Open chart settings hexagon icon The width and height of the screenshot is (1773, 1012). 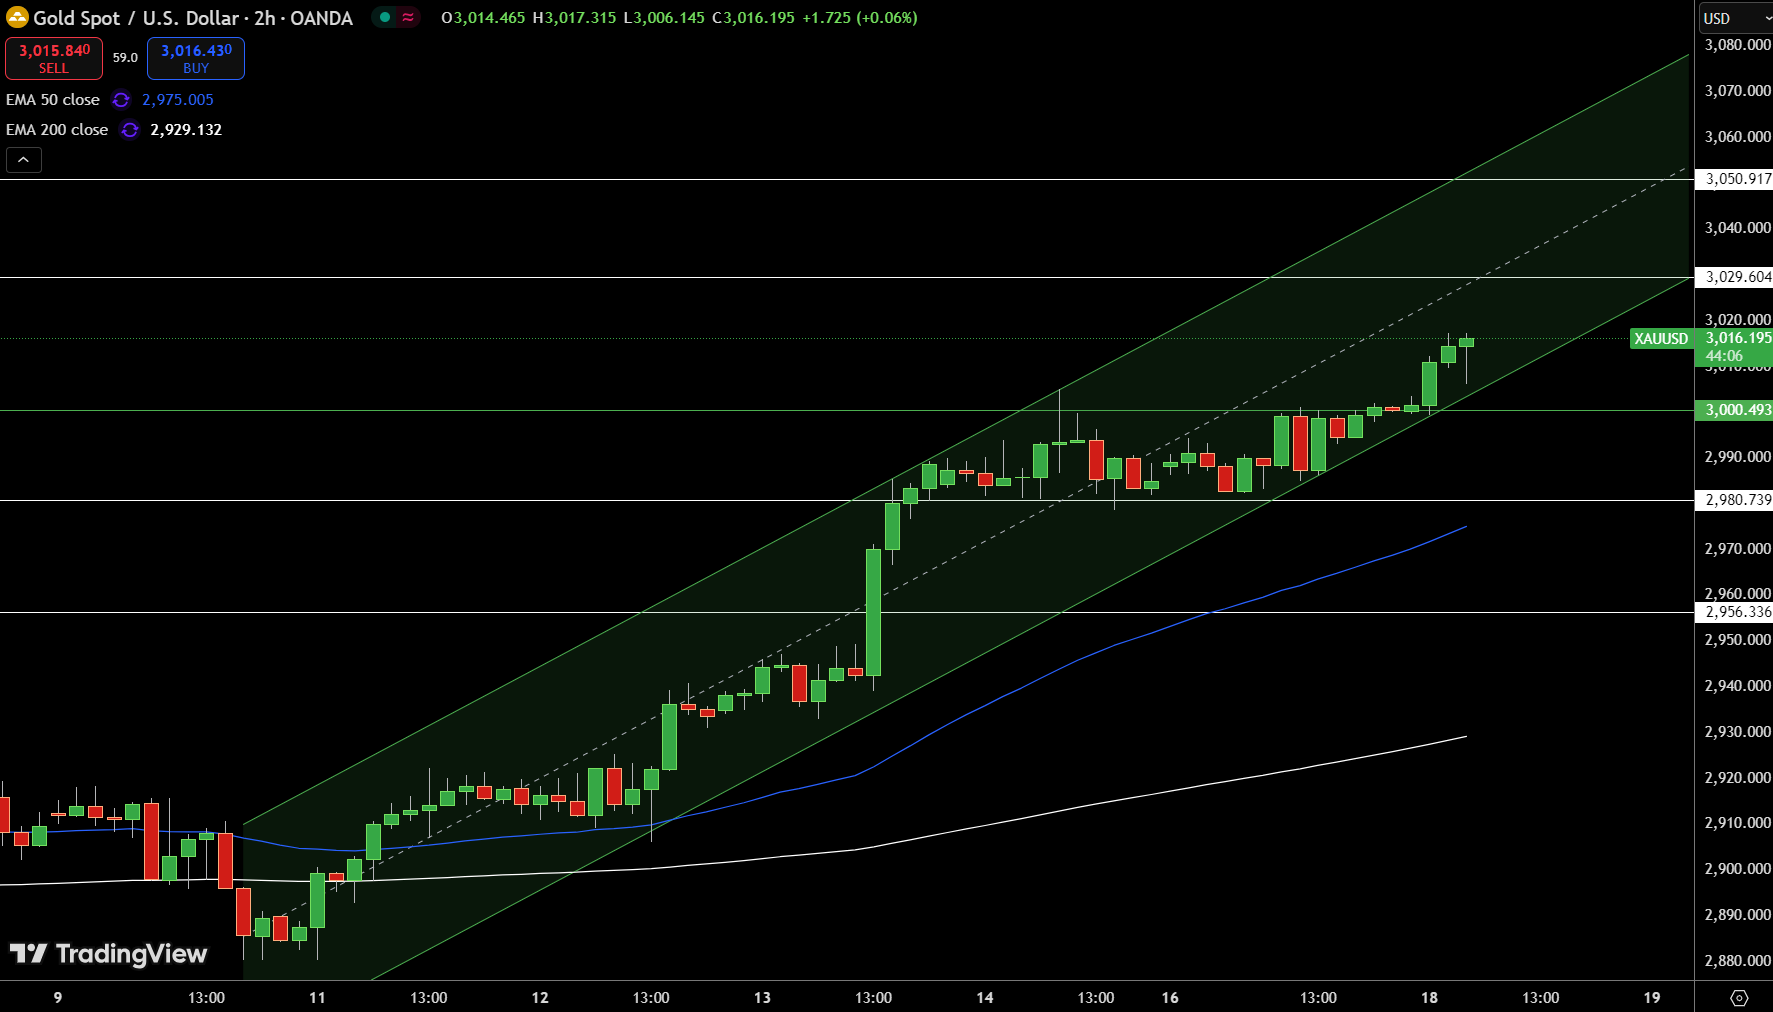(x=1739, y=998)
